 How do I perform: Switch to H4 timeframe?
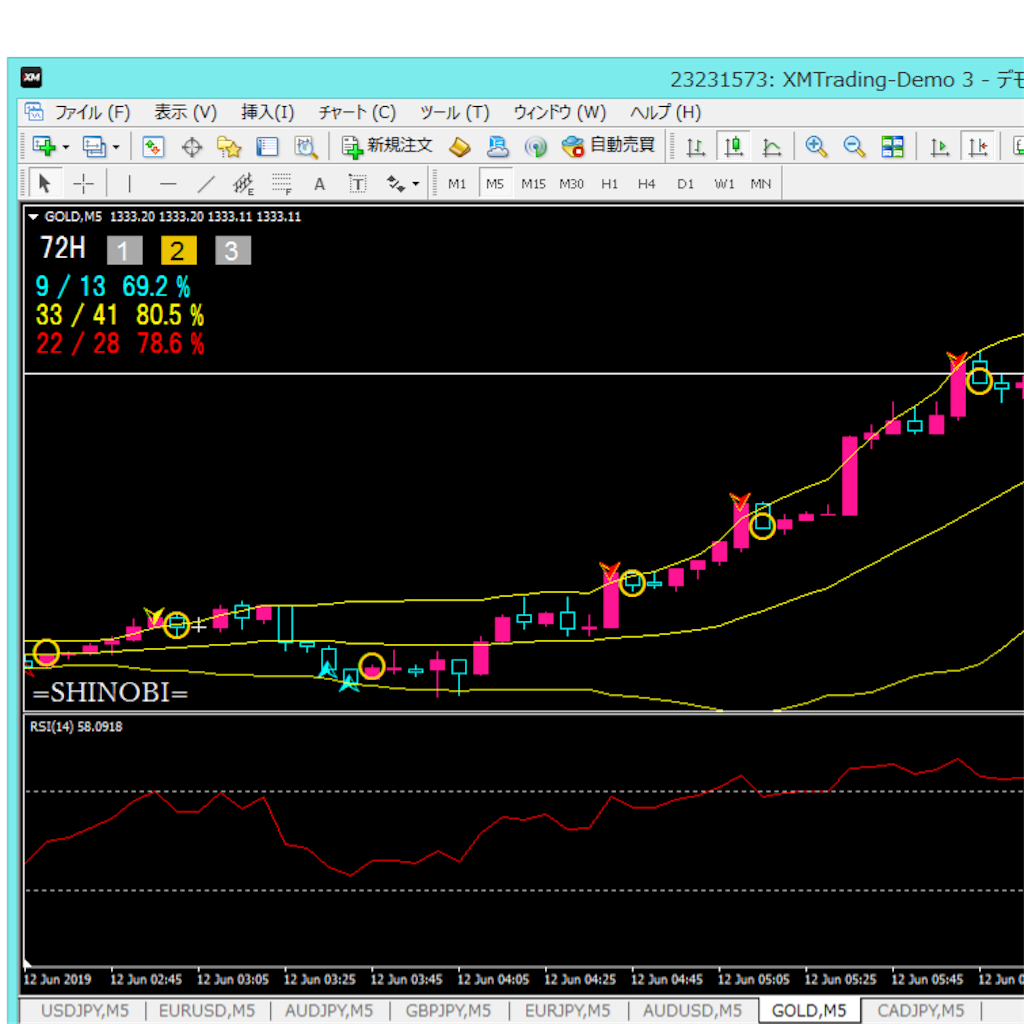point(647,184)
